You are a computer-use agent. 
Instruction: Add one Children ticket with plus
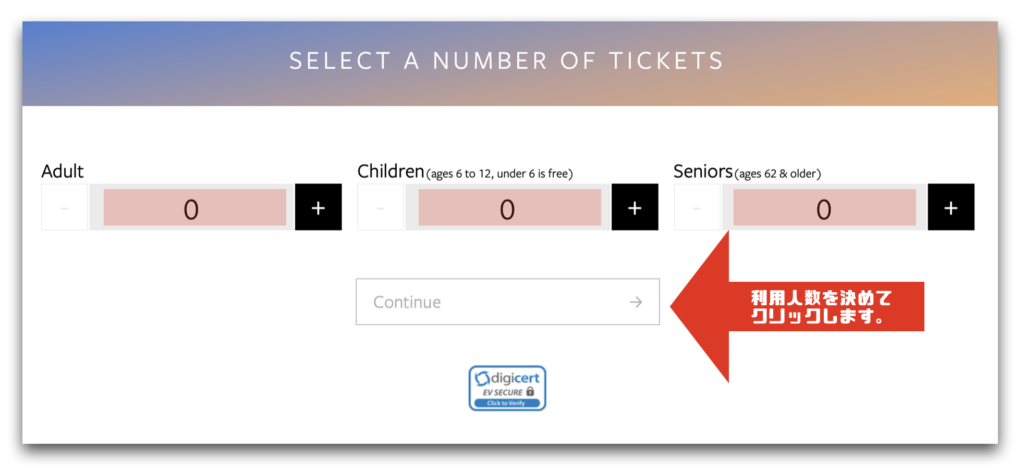[635, 207]
